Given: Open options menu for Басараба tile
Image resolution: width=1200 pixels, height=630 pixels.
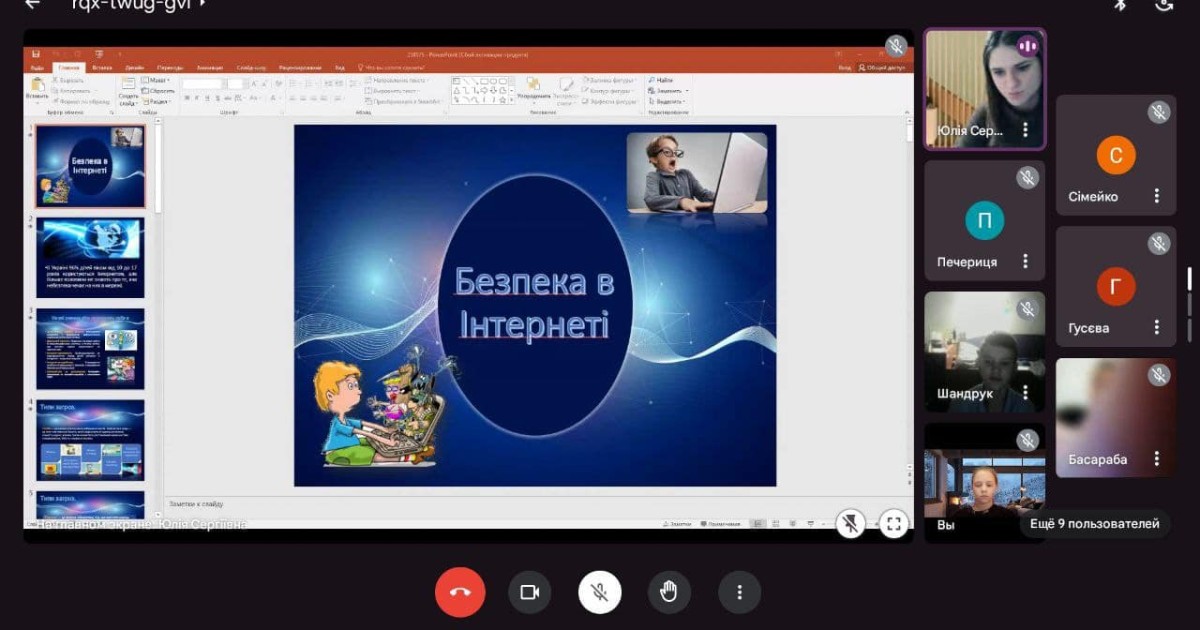Looking at the screenshot, I should pyautogui.click(x=1157, y=458).
